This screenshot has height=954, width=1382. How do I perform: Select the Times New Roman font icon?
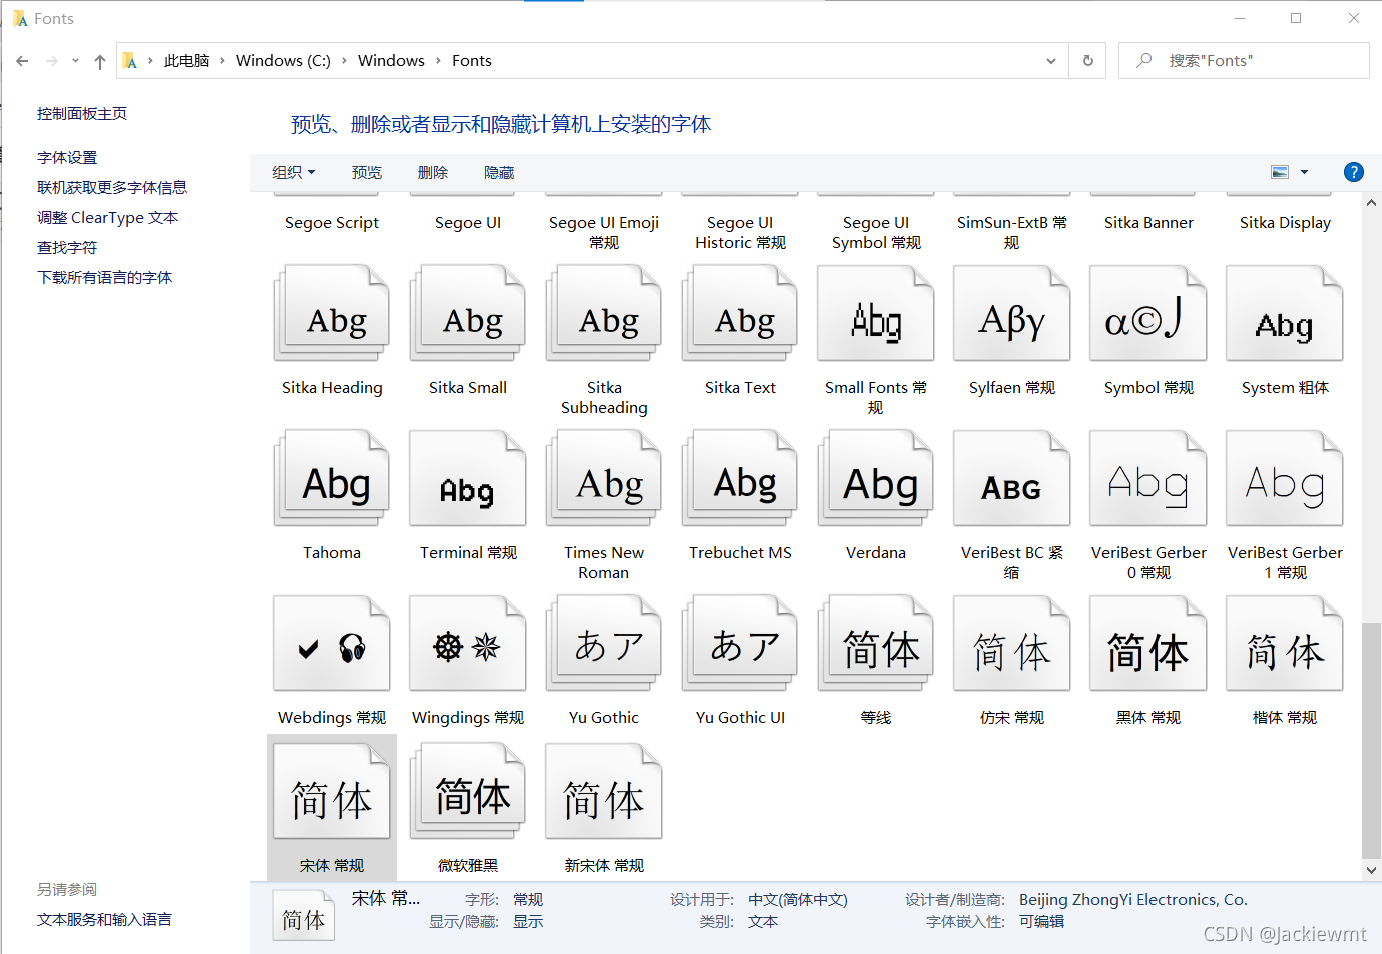click(604, 478)
